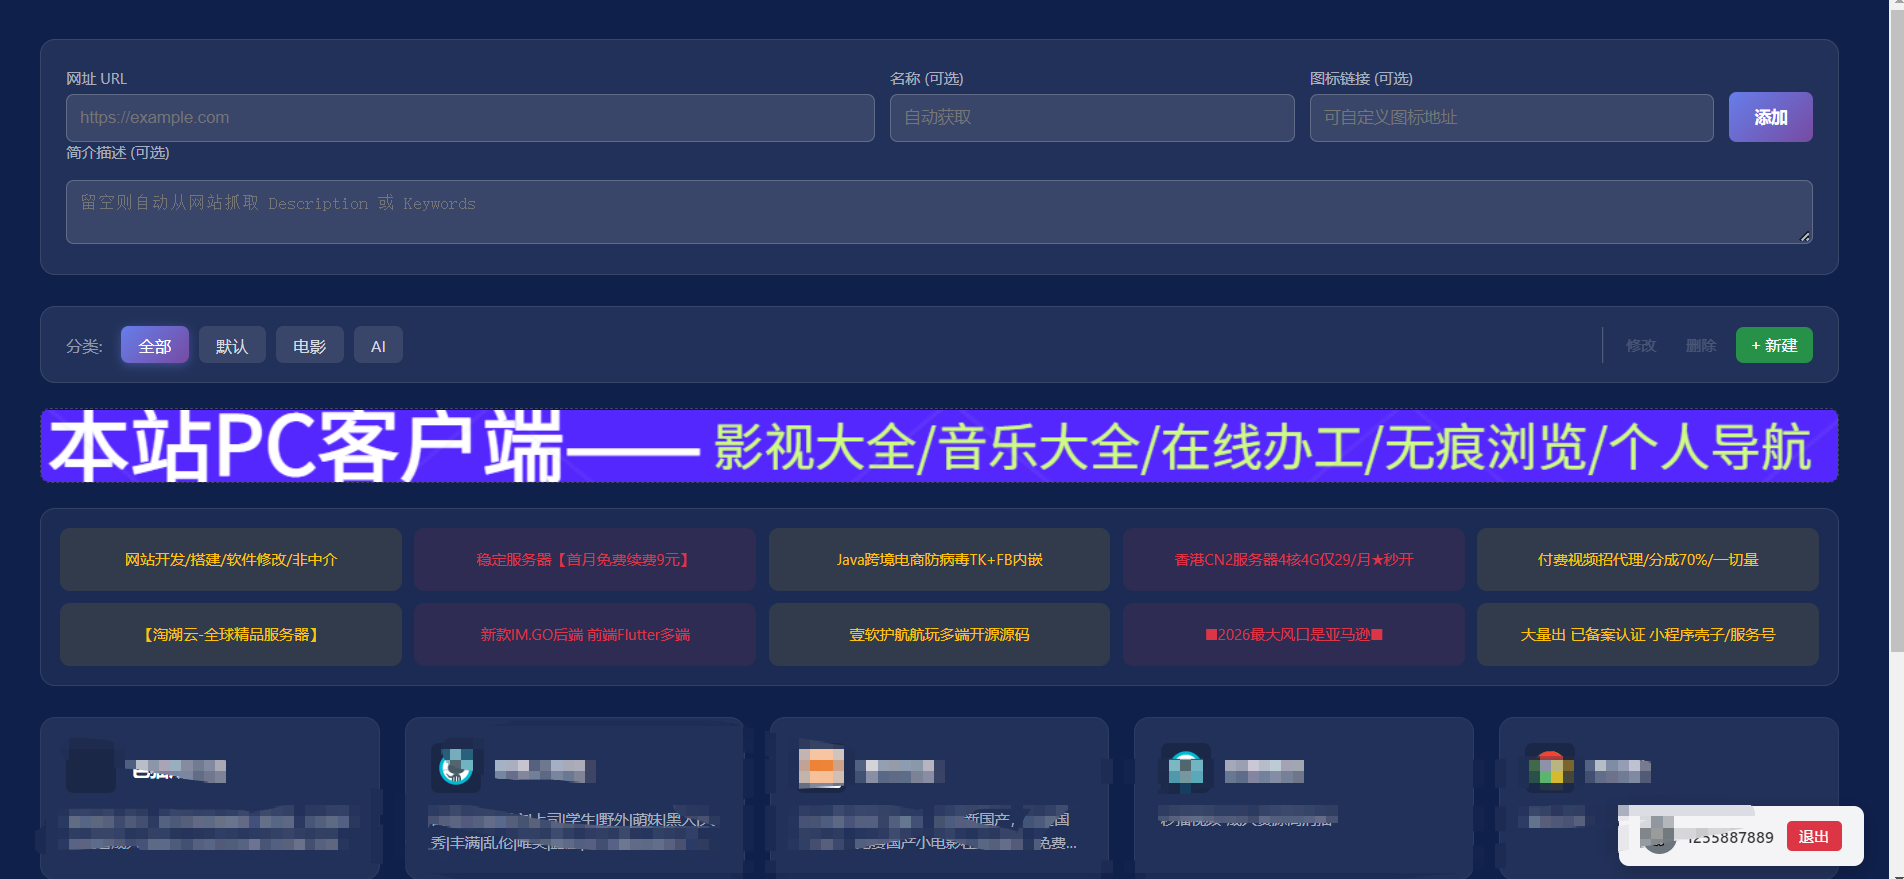Focus the 名称 (可选) input field
This screenshot has height=879, width=1904.
point(1092,118)
